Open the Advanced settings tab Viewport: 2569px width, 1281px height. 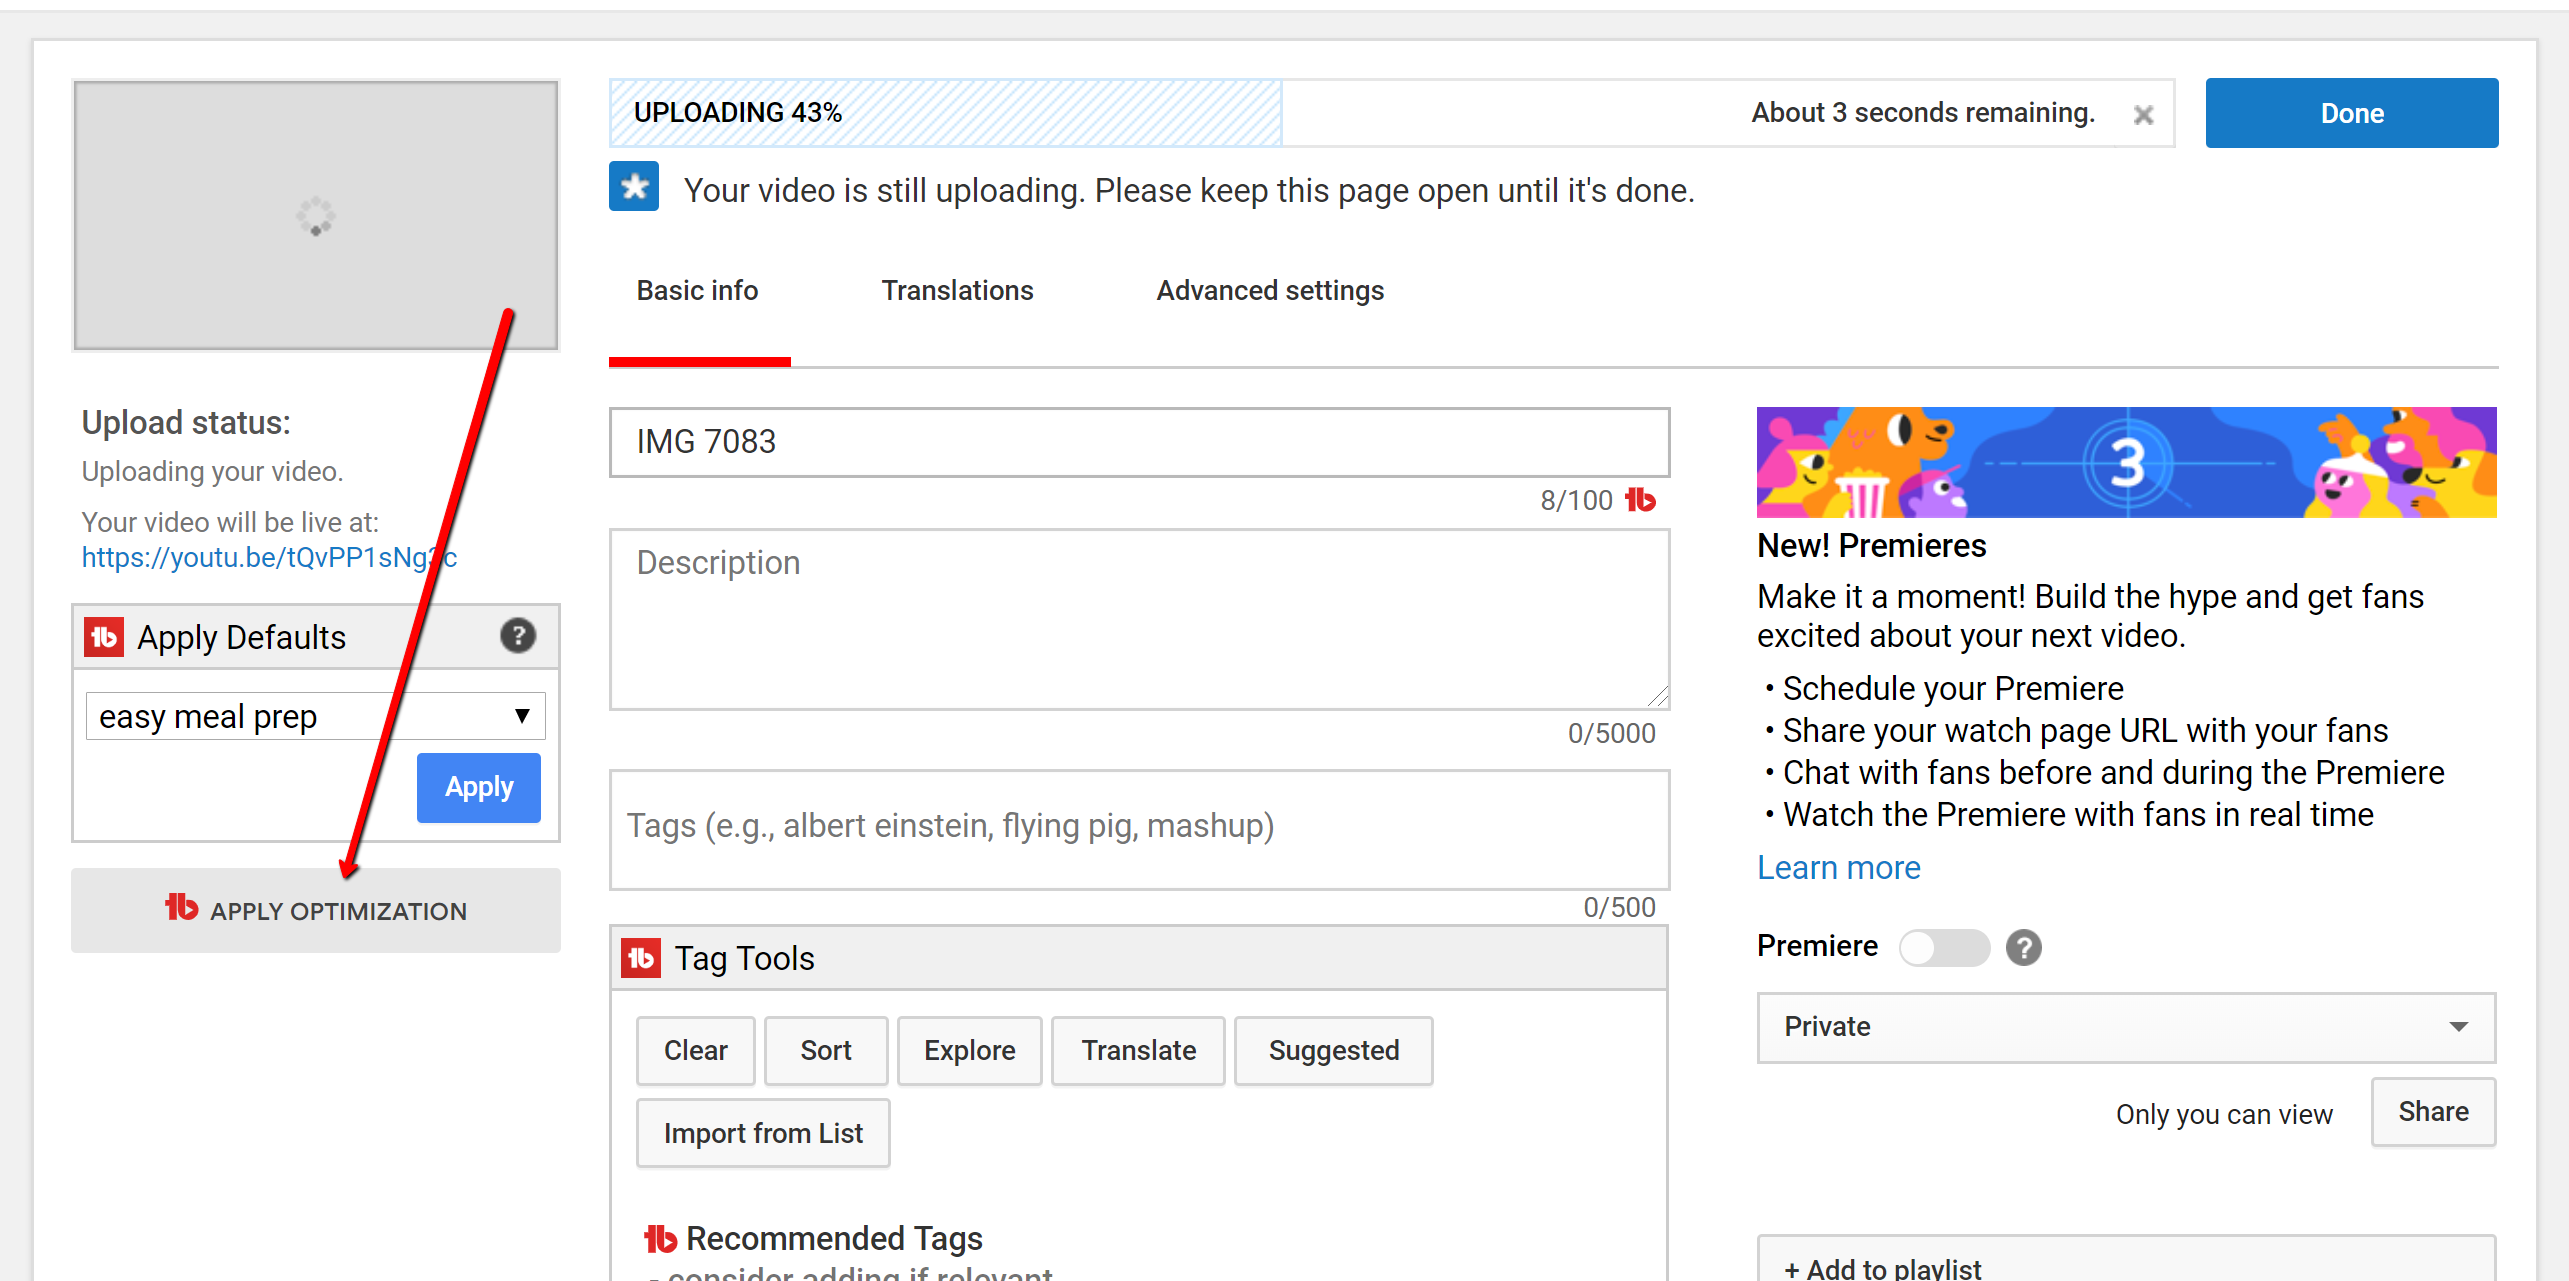(x=1269, y=291)
